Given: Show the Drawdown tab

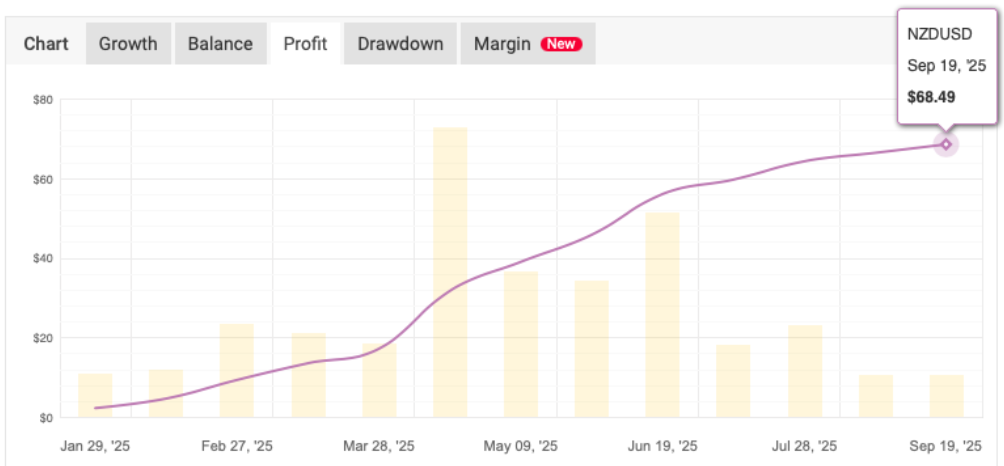Looking at the screenshot, I should point(400,44).
